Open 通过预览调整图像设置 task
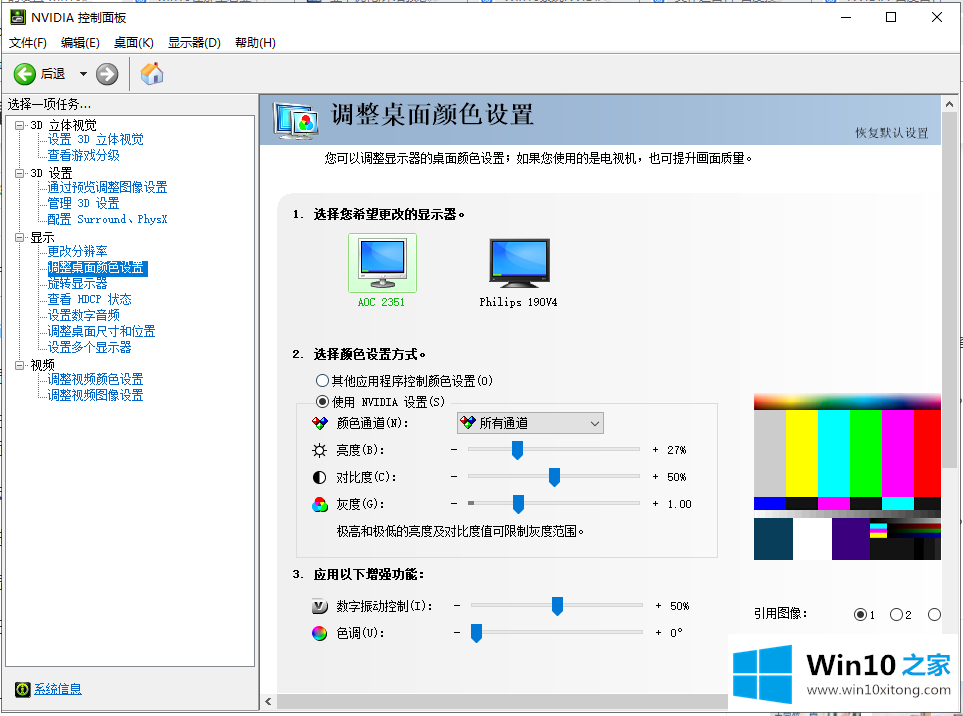 click(107, 187)
